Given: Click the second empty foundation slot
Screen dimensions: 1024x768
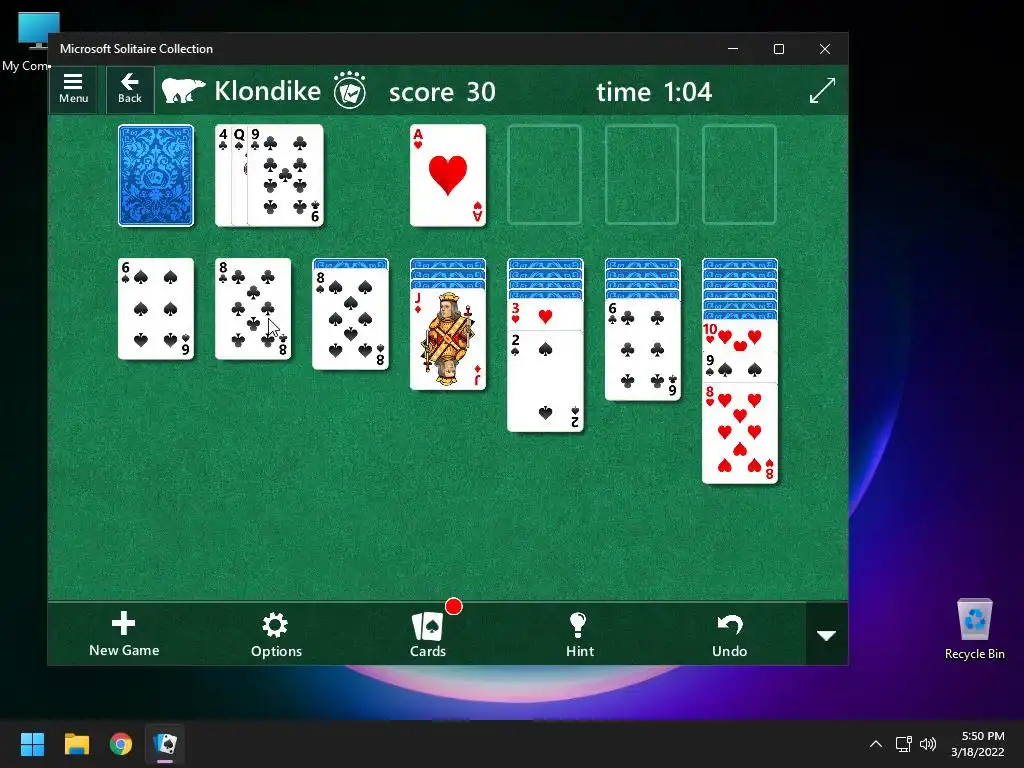Looking at the screenshot, I should coord(545,176).
